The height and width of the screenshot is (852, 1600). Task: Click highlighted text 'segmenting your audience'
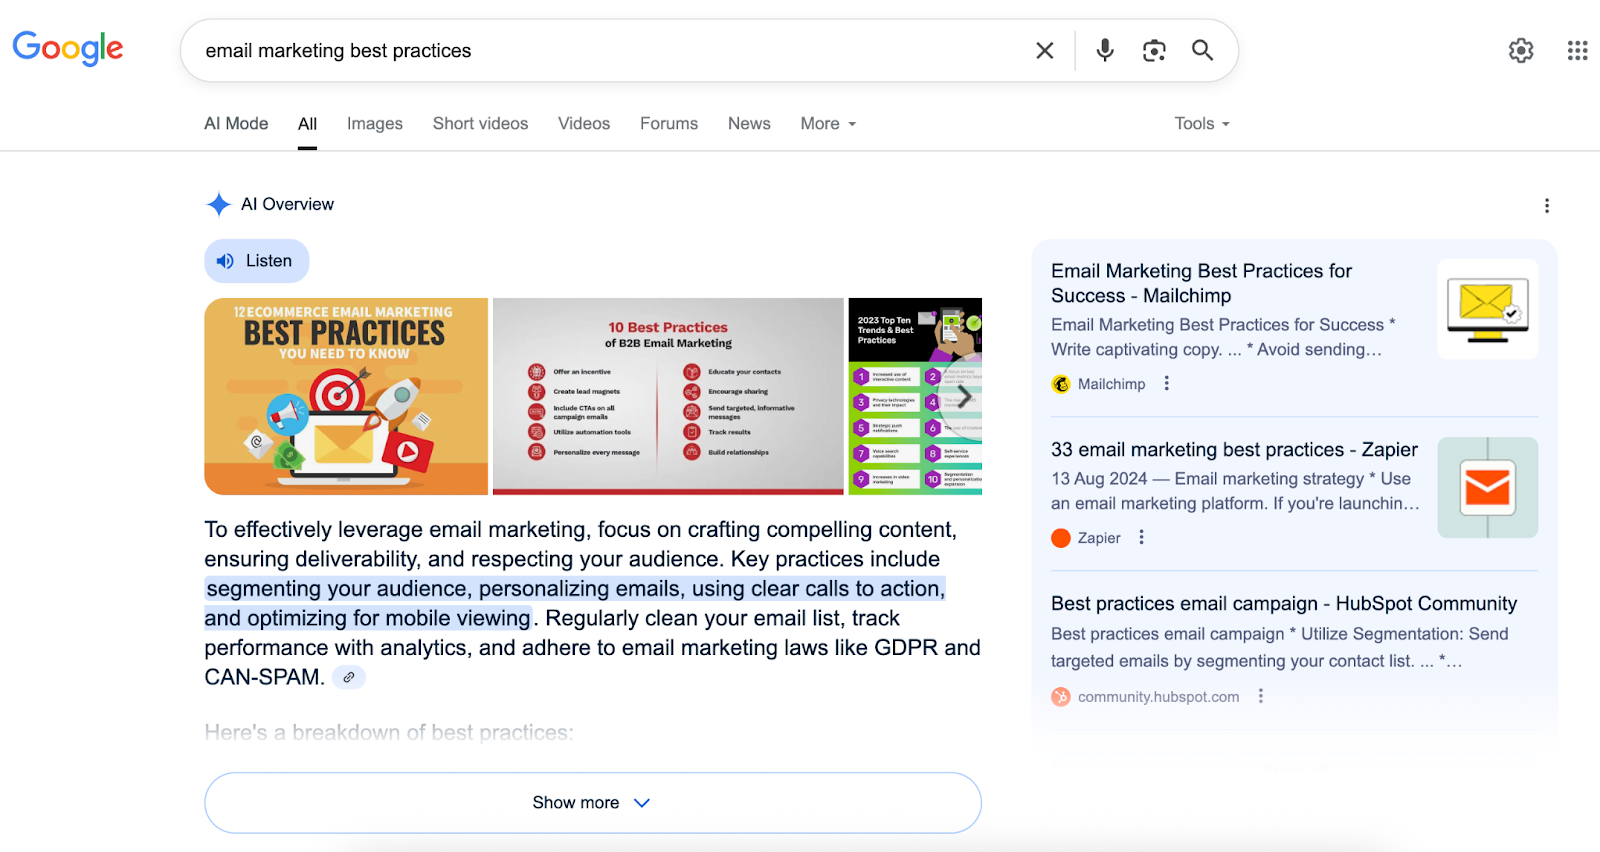[338, 589]
